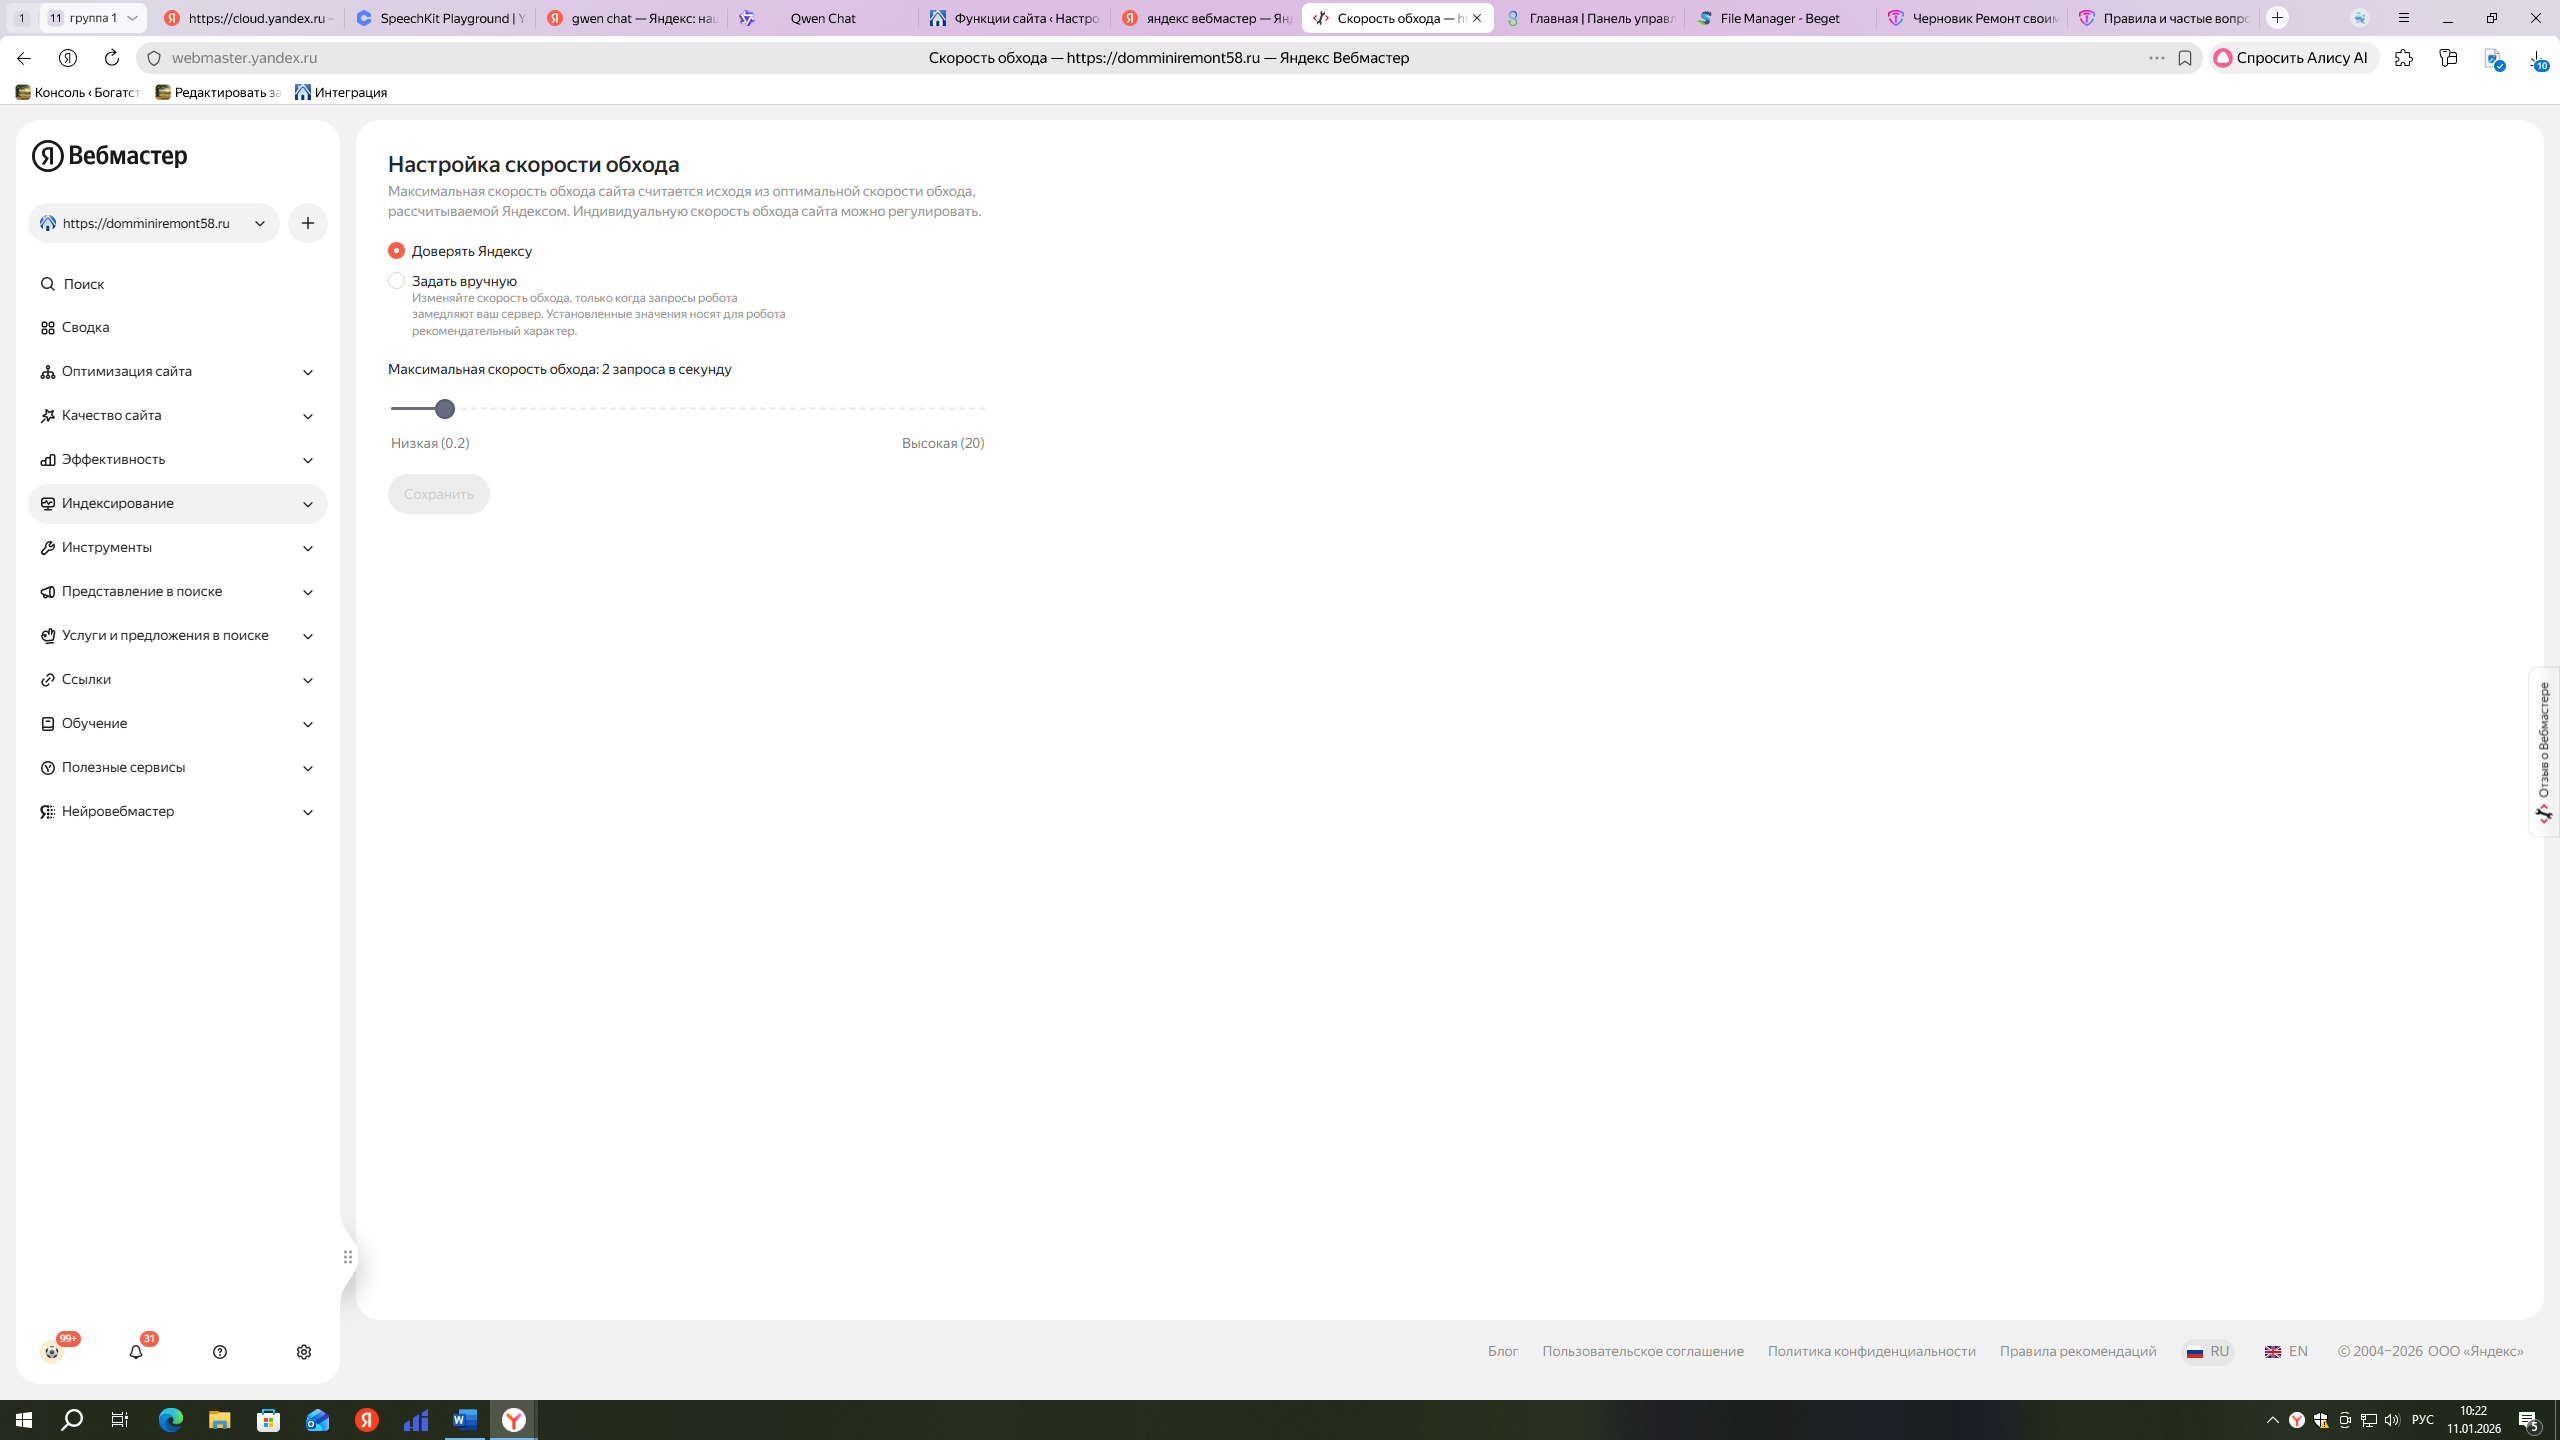The height and width of the screenshot is (1440, 2560).
Task: Switch to the Qwen Chat tab
Action: pyautogui.click(x=822, y=18)
